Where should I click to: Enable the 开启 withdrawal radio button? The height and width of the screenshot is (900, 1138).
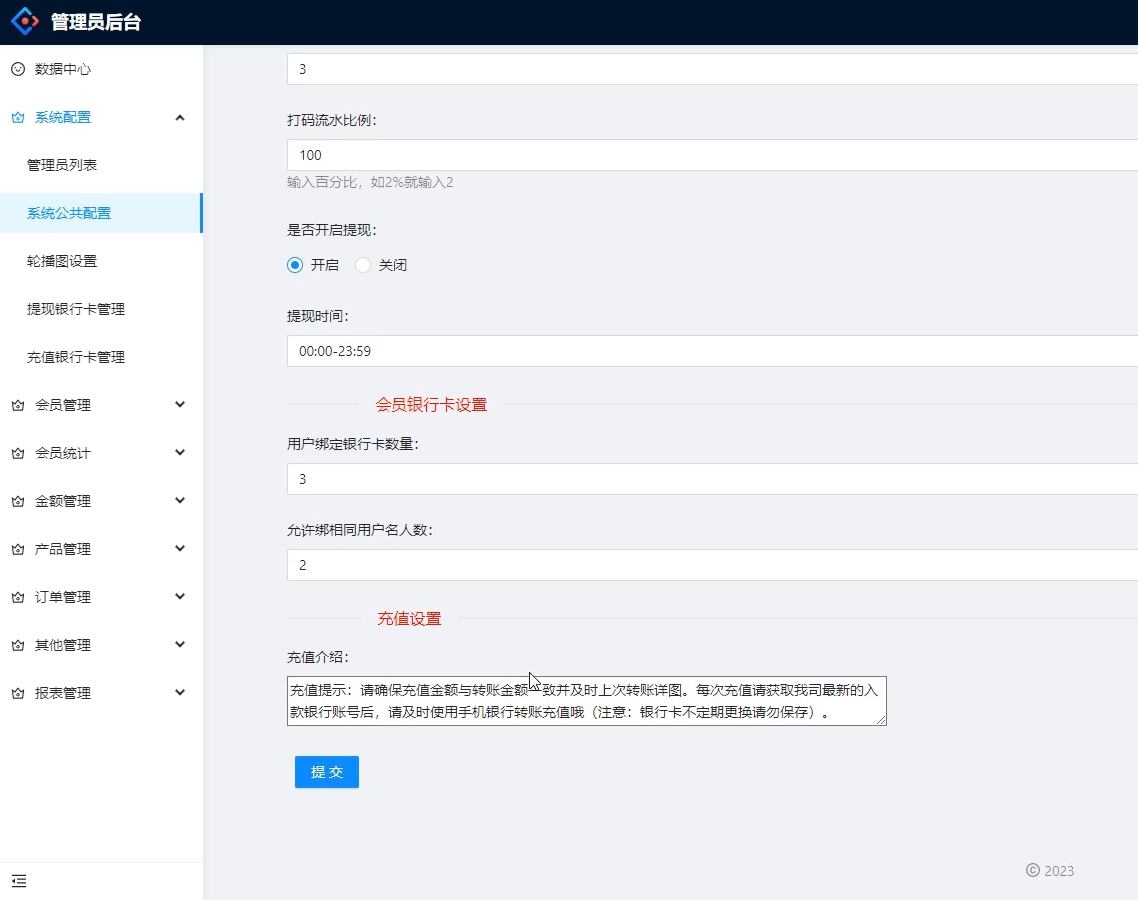click(x=294, y=264)
